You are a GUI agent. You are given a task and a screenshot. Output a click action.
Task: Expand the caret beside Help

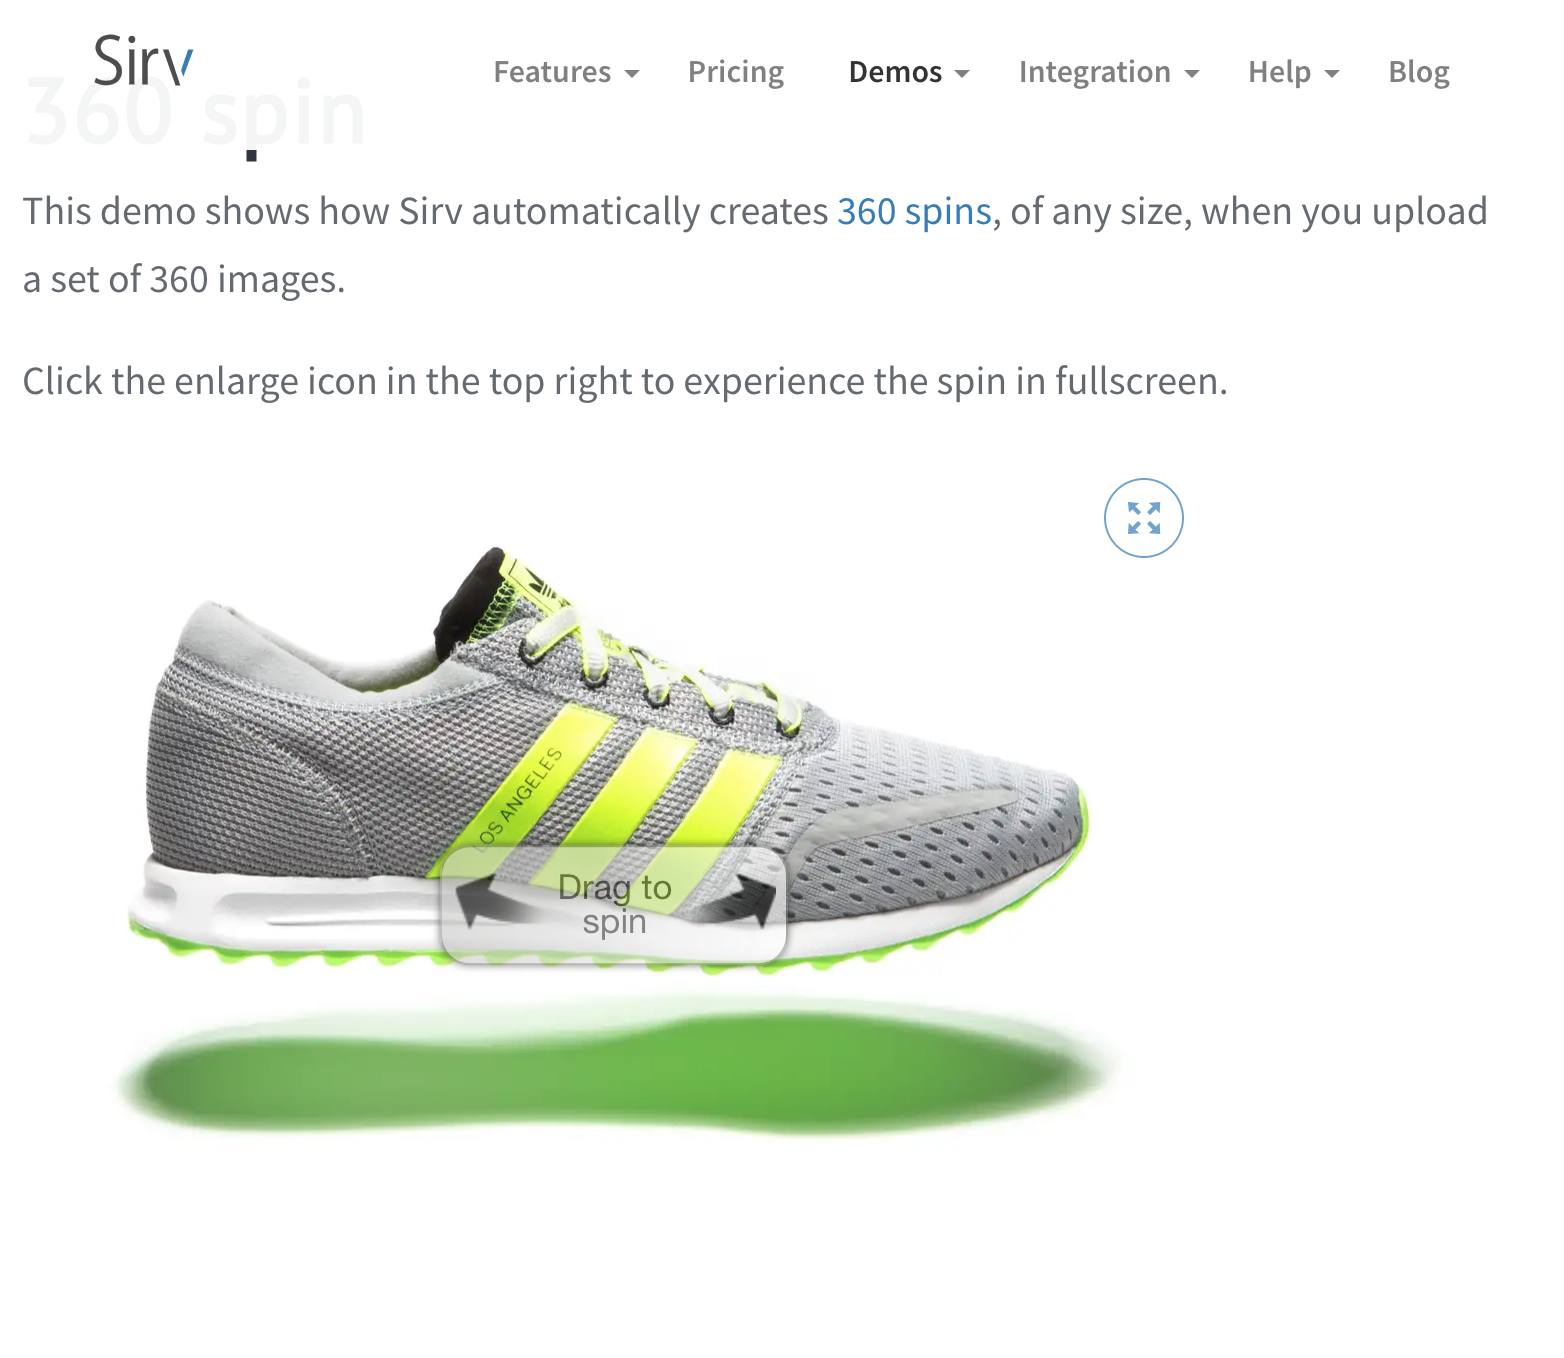coord(1331,74)
